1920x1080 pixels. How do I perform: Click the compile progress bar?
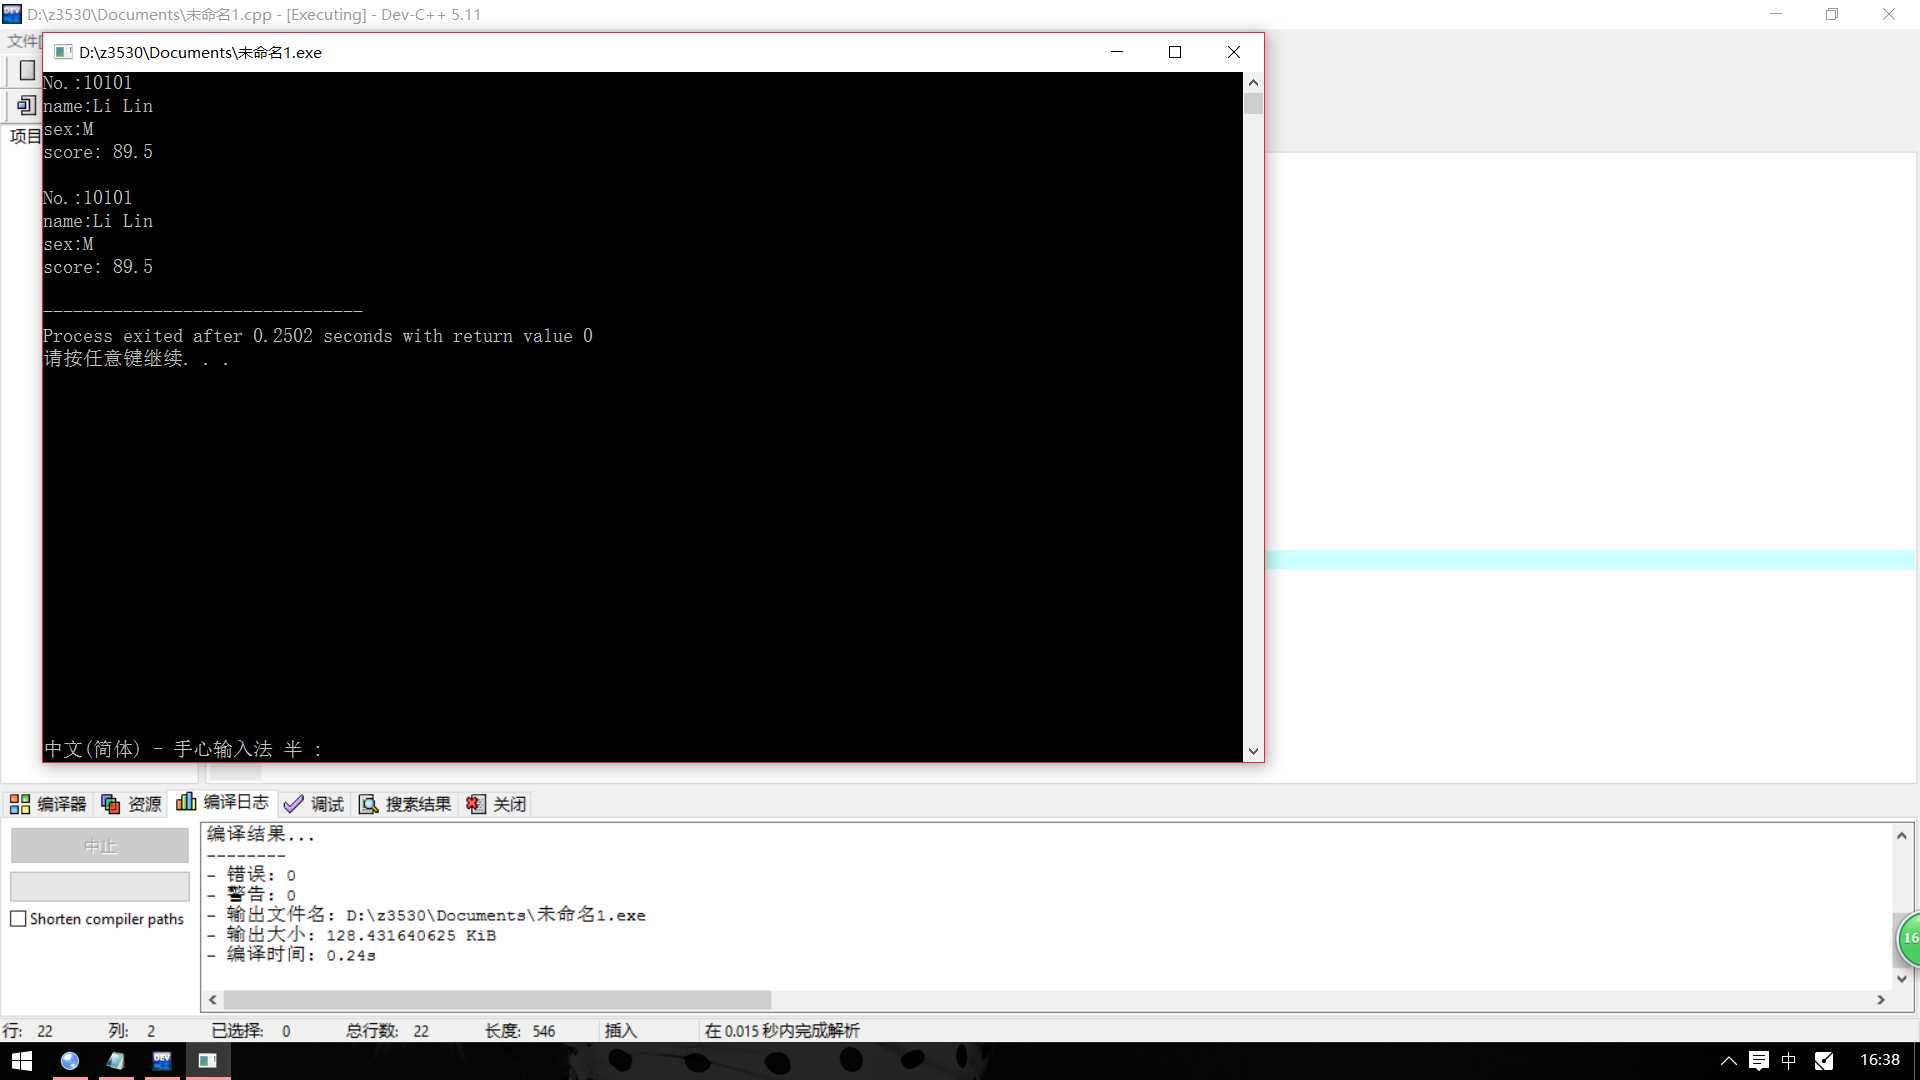100,886
